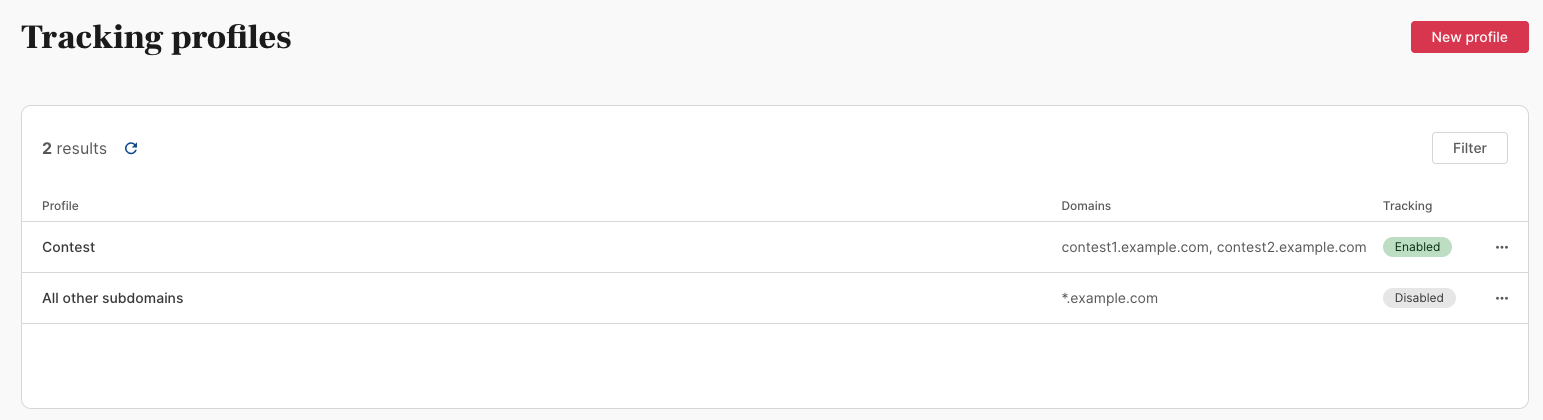
Task: Click the Domains column header
Action: point(1086,206)
